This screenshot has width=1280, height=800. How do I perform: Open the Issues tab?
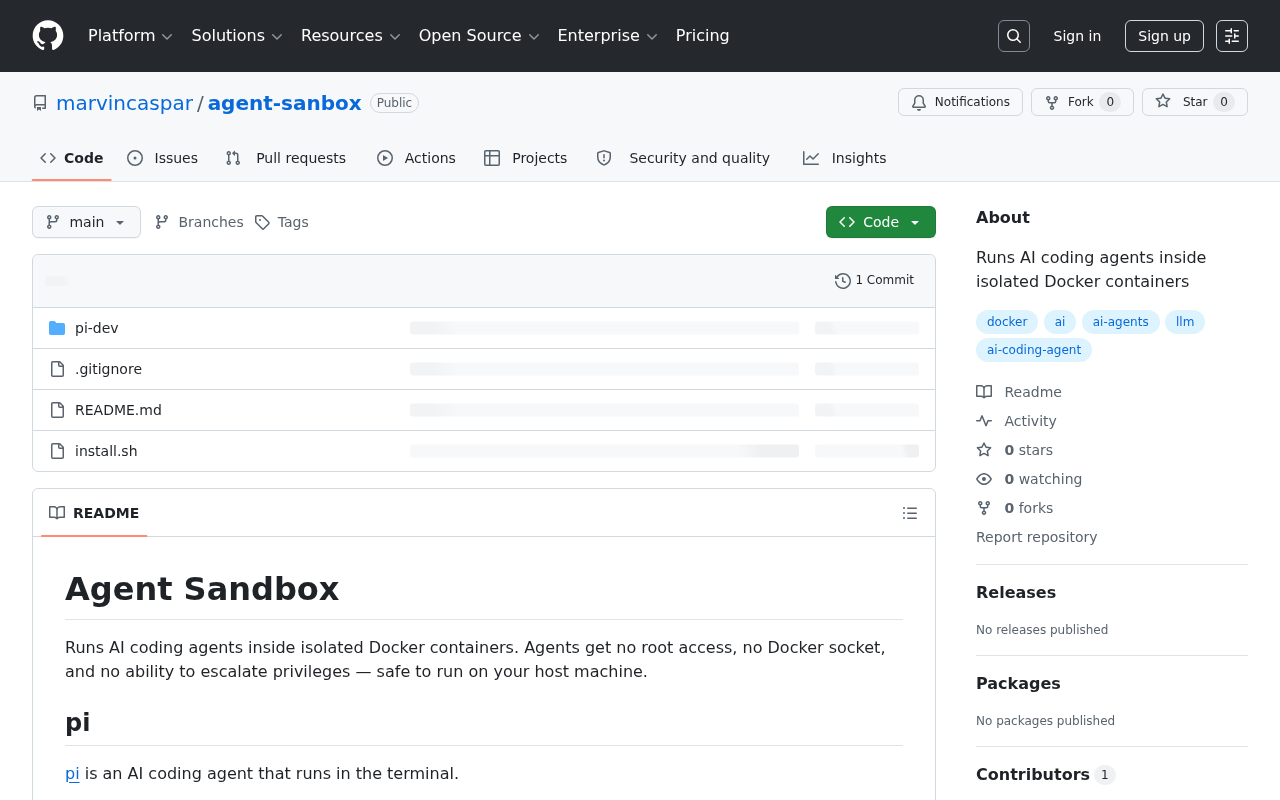[163, 158]
